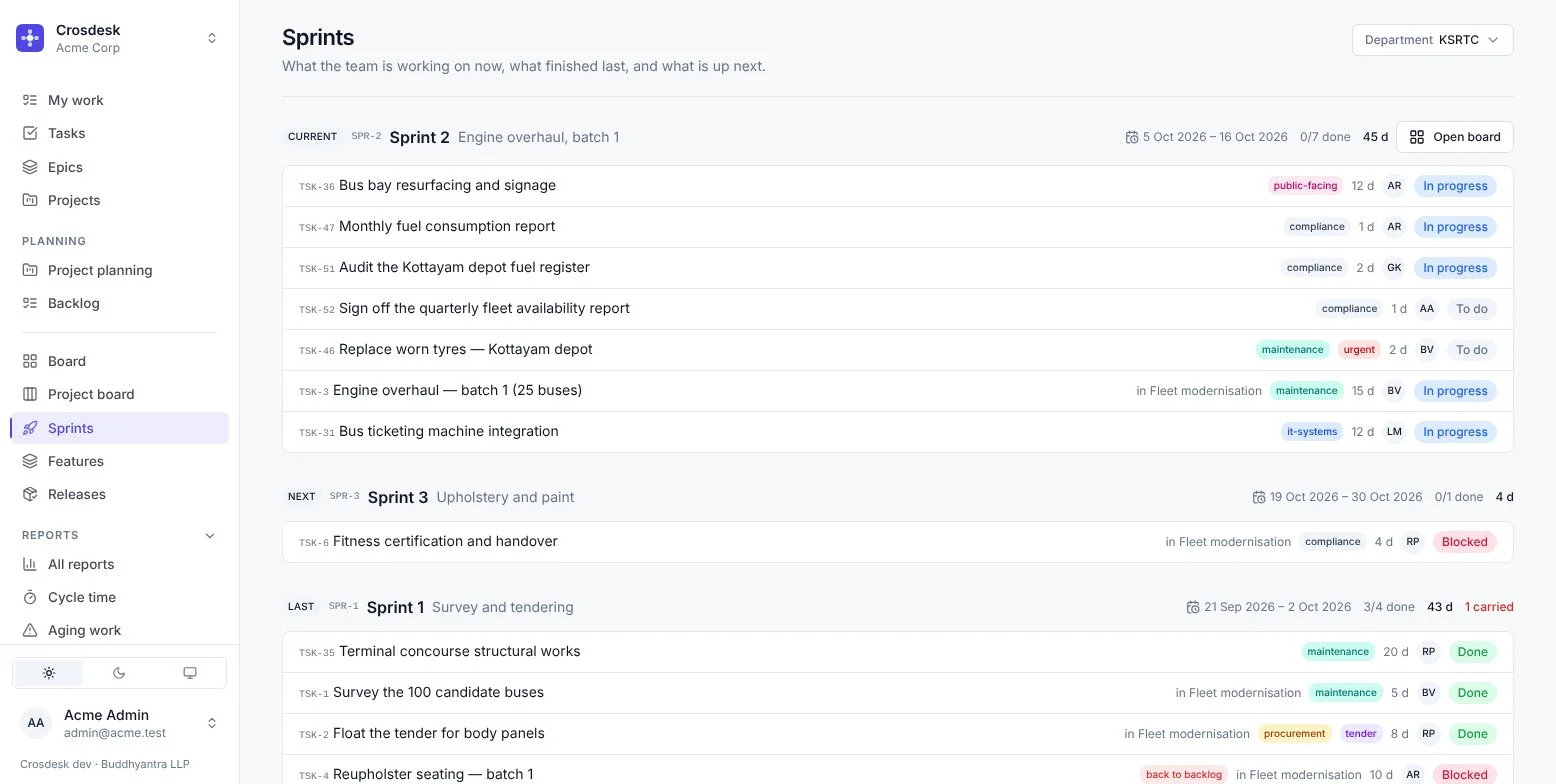Click the Project planning icon
This screenshot has width=1556, height=784.
coord(30,270)
